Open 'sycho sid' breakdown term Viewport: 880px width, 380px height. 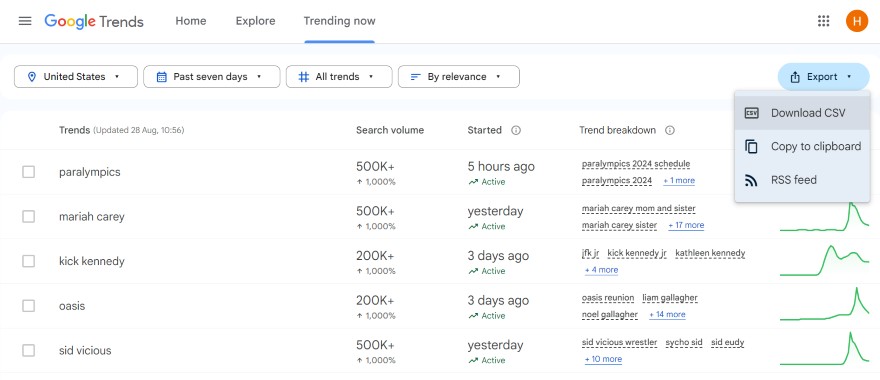(684, 342)
